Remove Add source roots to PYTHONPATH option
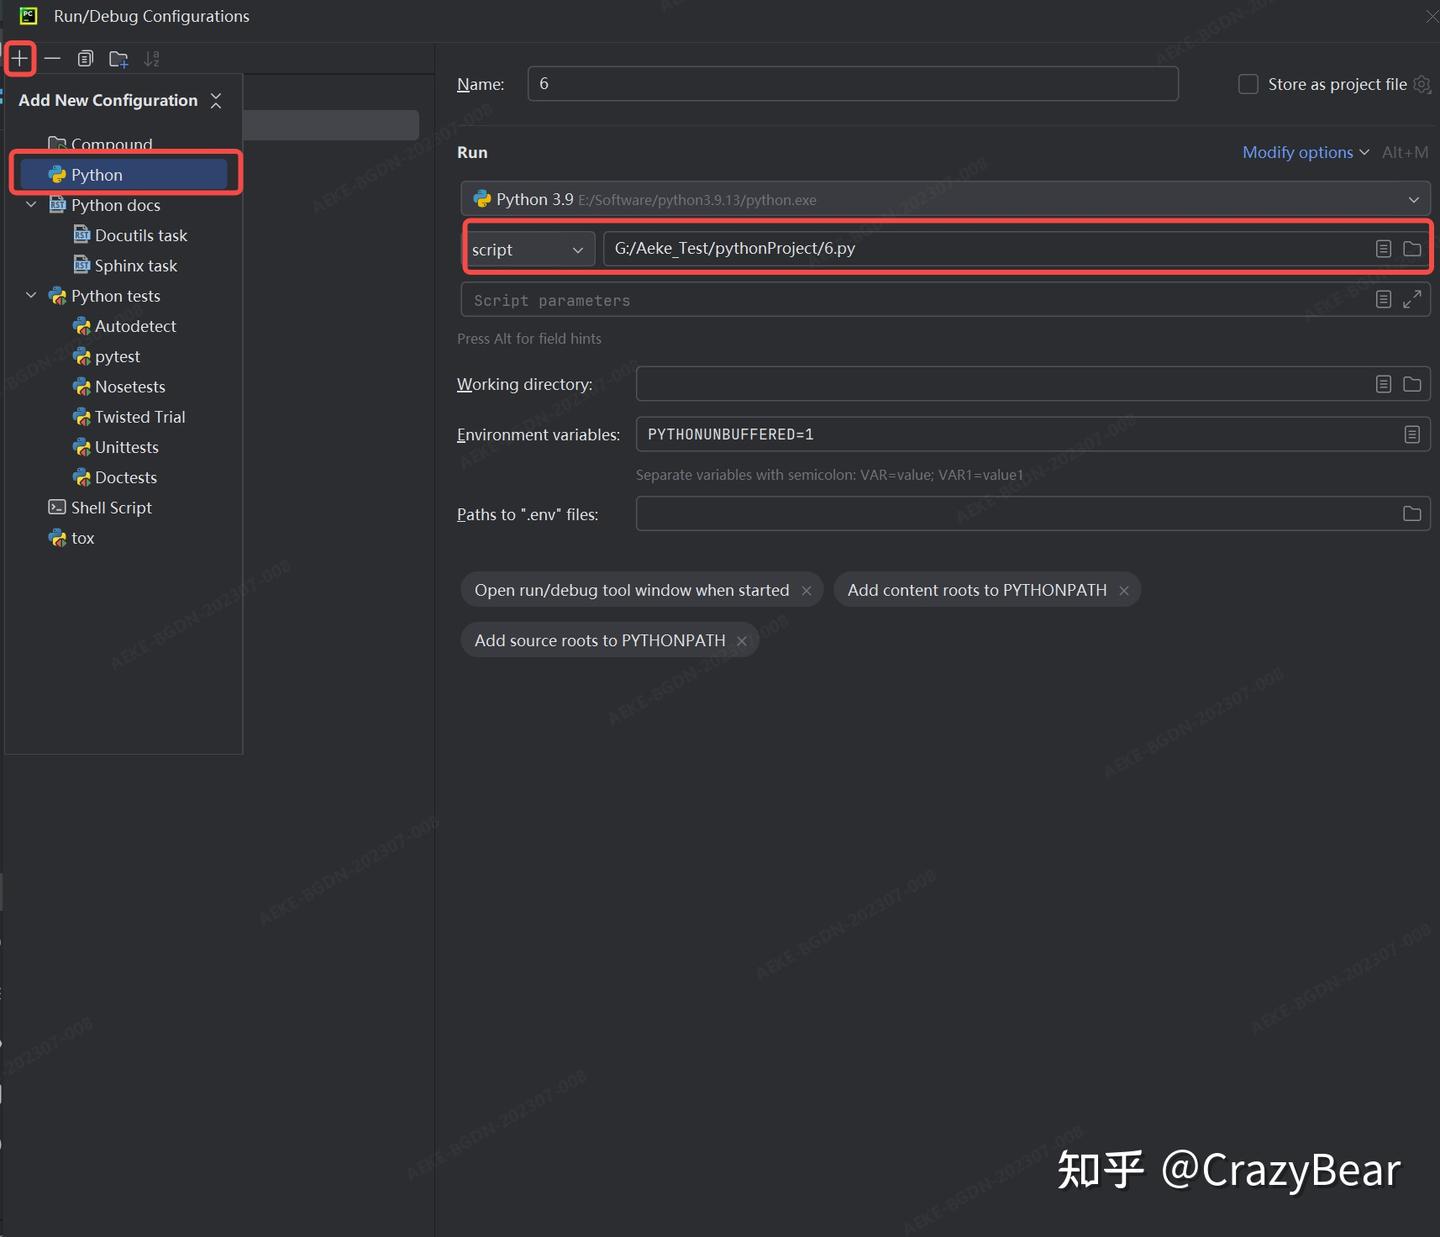 741,641
